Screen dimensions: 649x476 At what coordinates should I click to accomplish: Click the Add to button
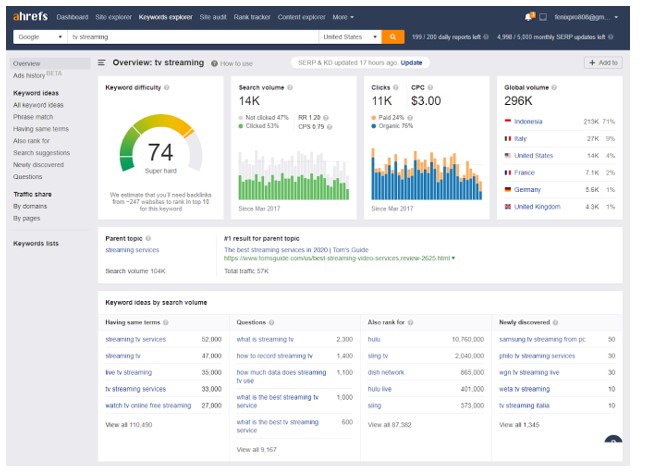pos(603,63)
